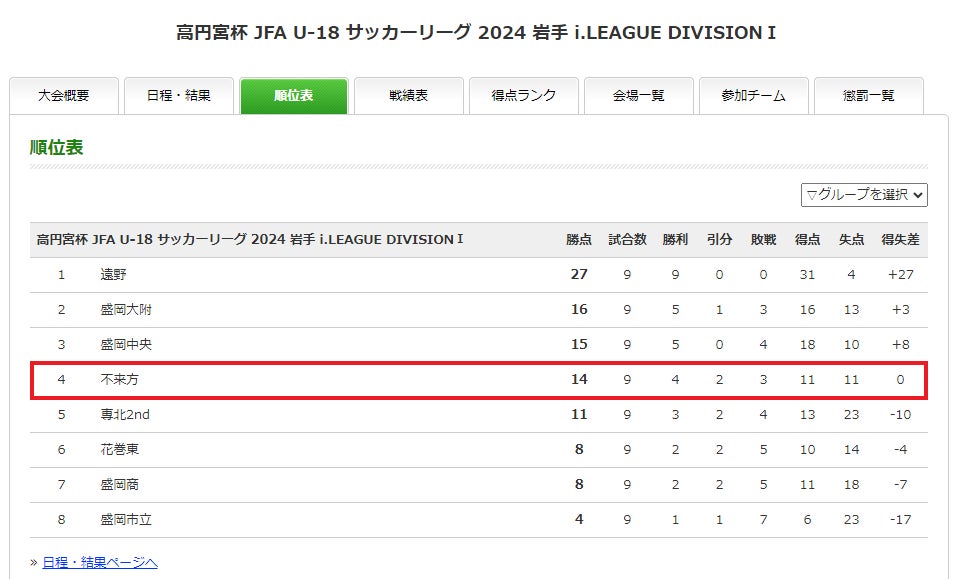Screen dimensions: 966x579
Task: Click the 日程・結果ページへ link
Action: tap(100, 563)
